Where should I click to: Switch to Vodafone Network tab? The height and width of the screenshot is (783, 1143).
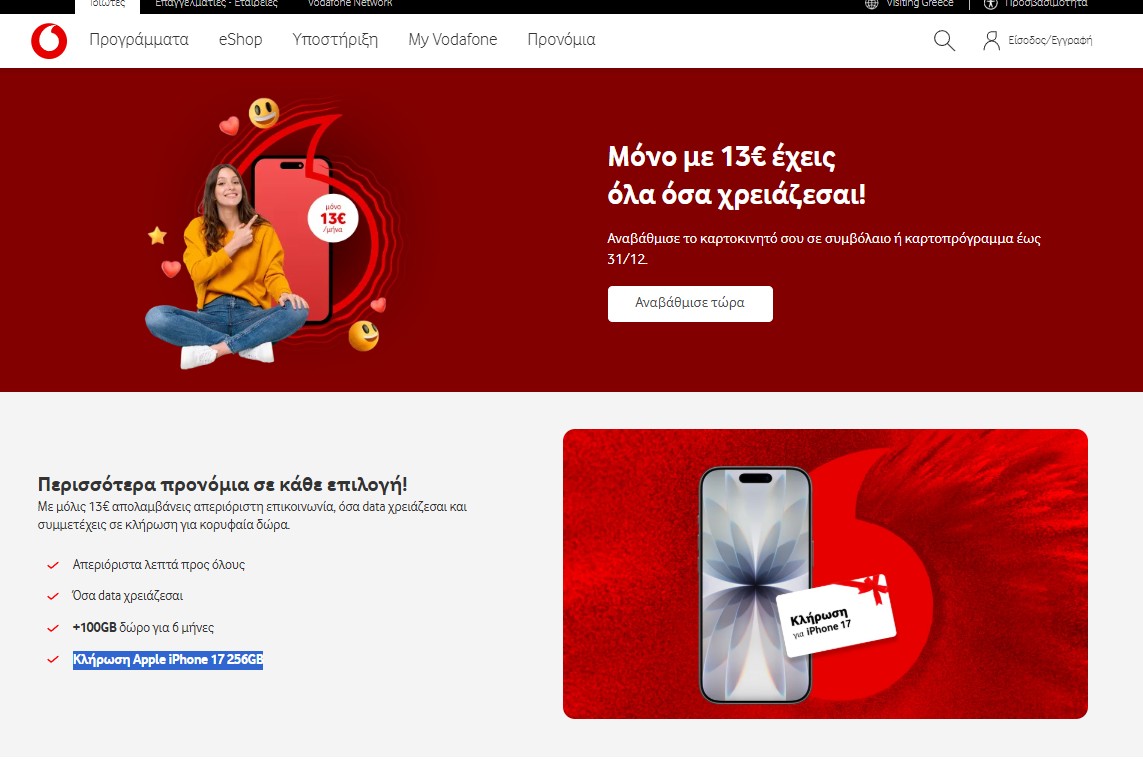pos(350,4)
